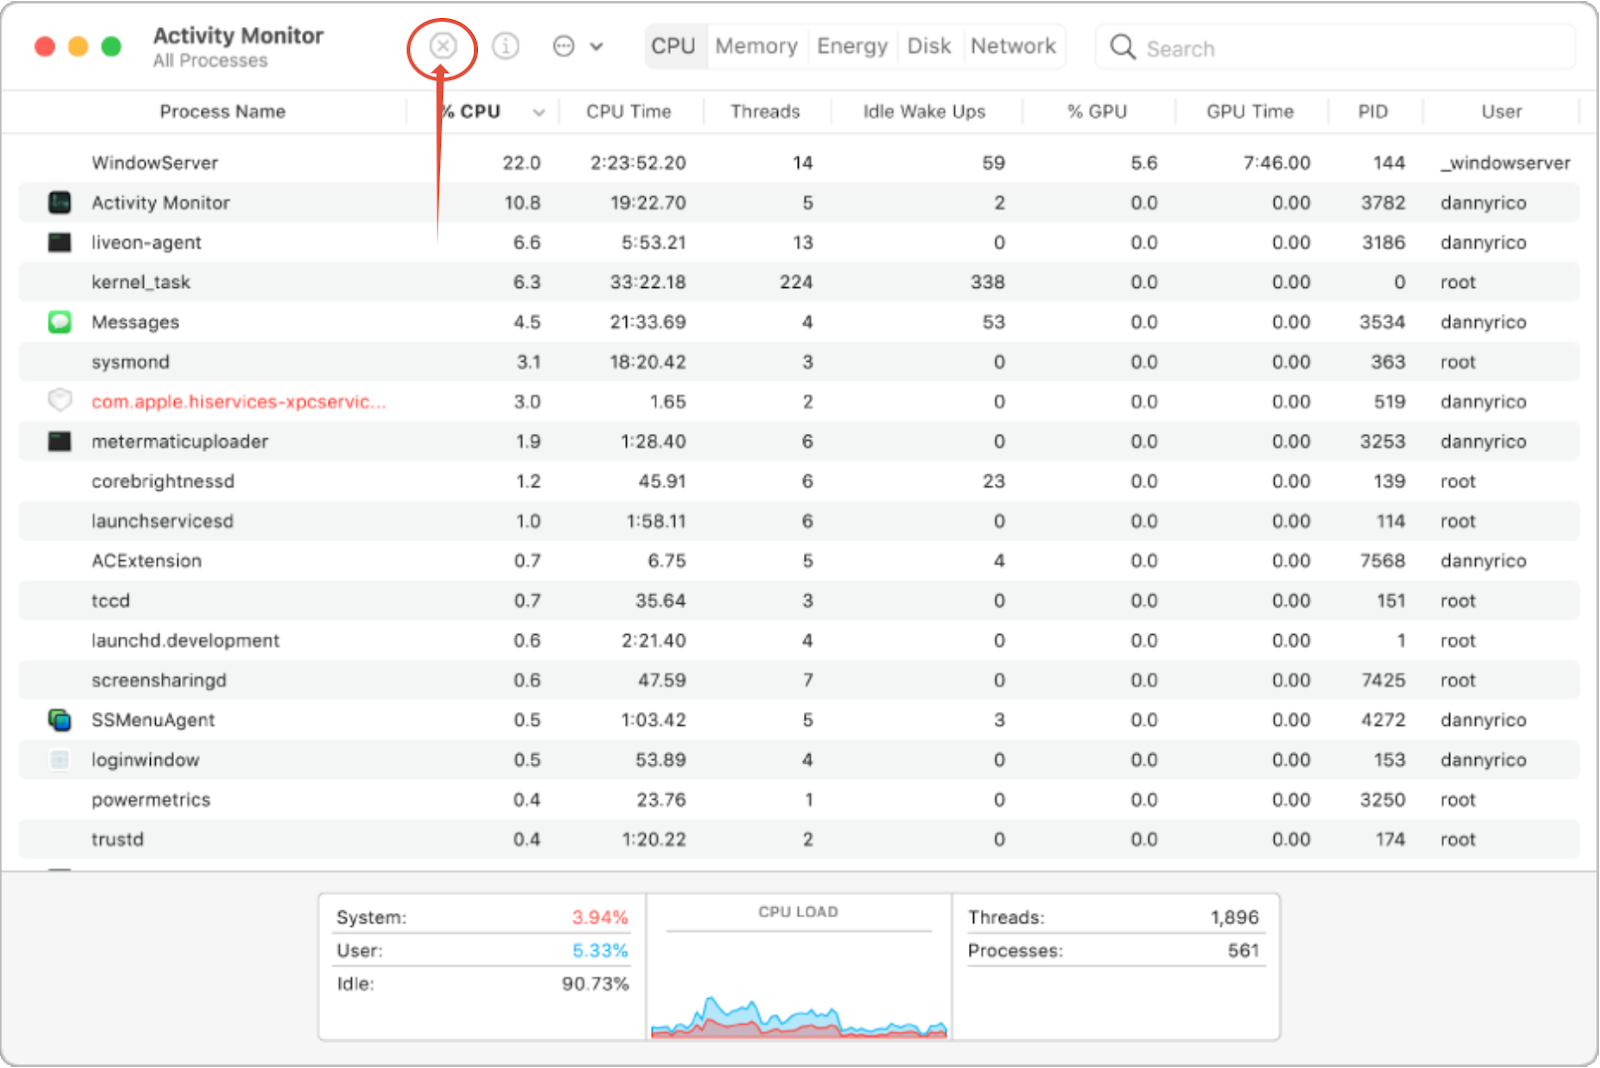Switch to the Memory tab
This screenshot has width=1600, height=1068.
click(x=757, y=46)
